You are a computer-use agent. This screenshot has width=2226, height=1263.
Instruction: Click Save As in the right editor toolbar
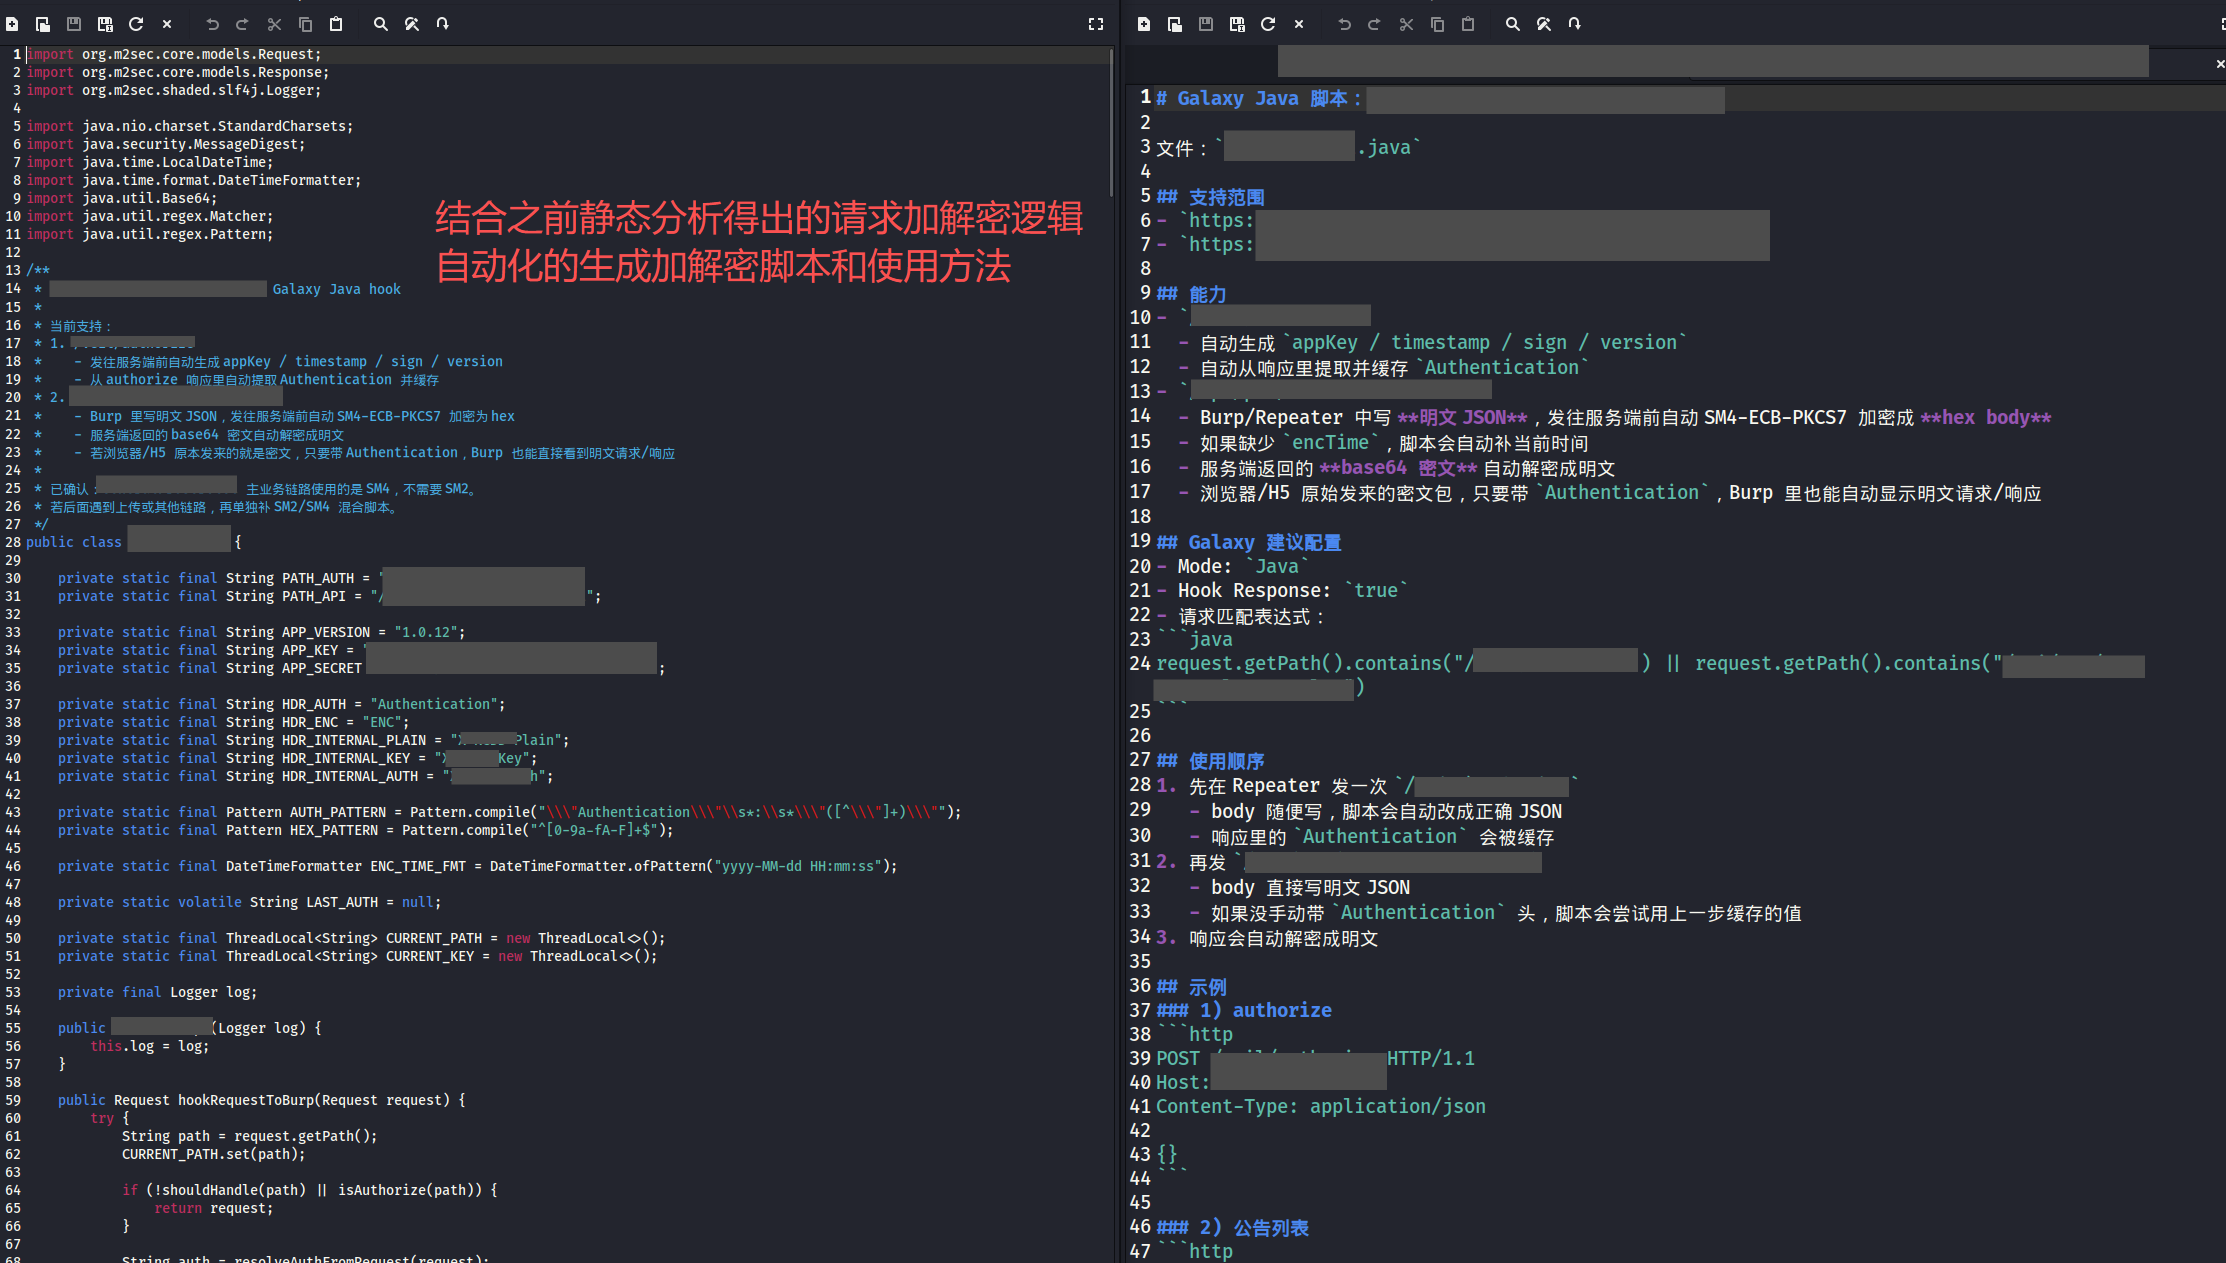pyautogui.click(x=1237, y=24)
